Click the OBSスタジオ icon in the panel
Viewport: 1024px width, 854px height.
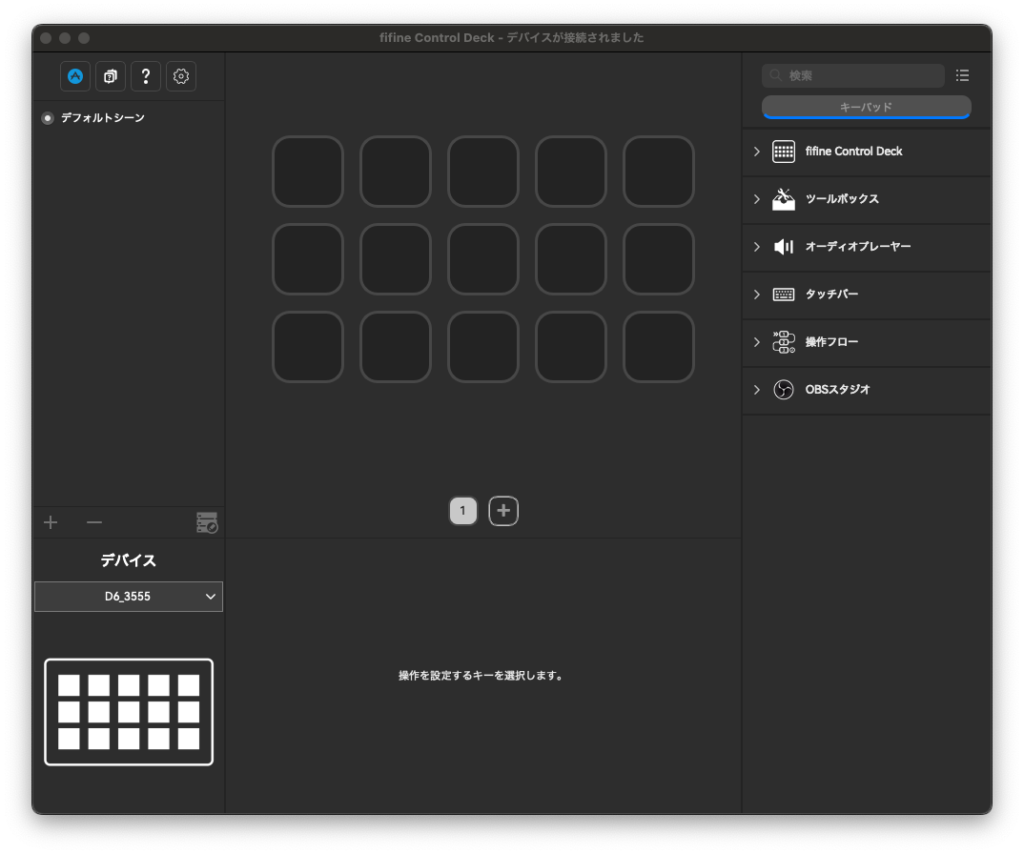[x=783, y=390]
